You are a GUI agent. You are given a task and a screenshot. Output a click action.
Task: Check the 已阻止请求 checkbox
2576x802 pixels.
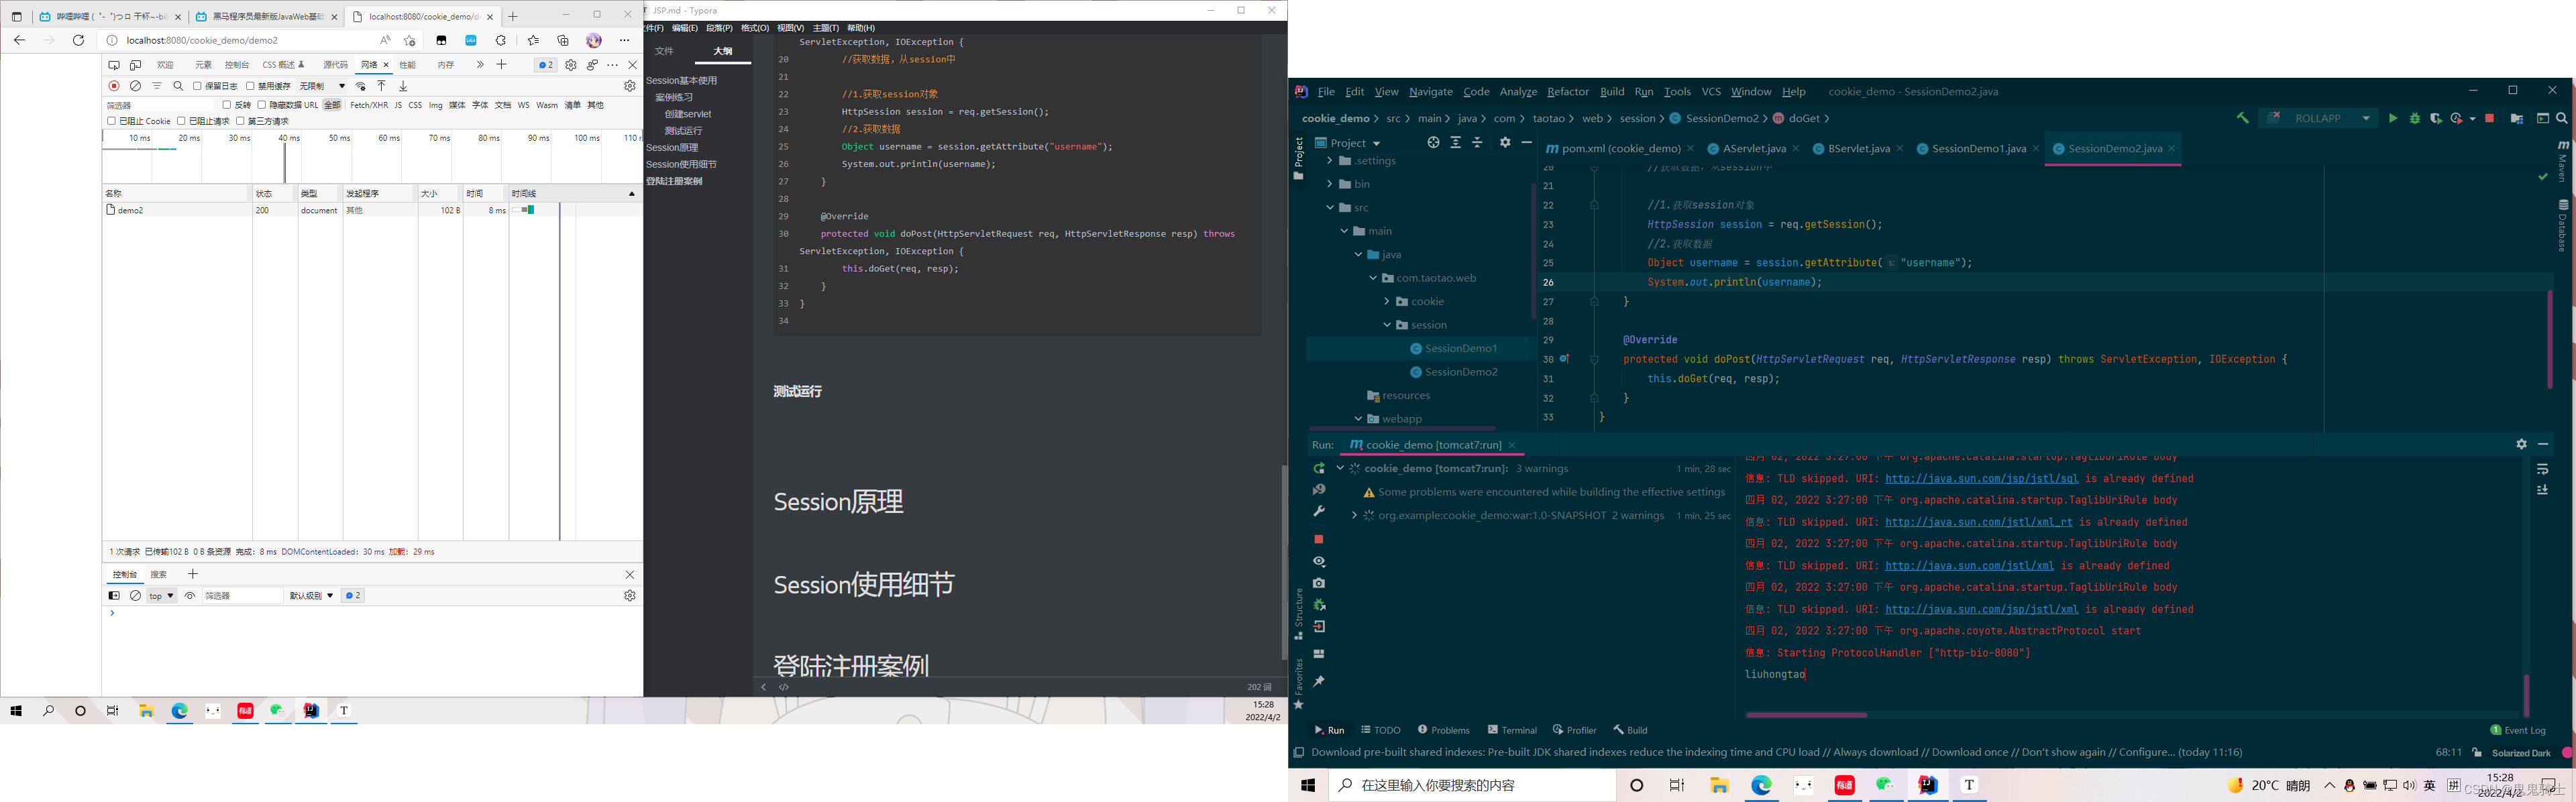(x=181, y=121)
